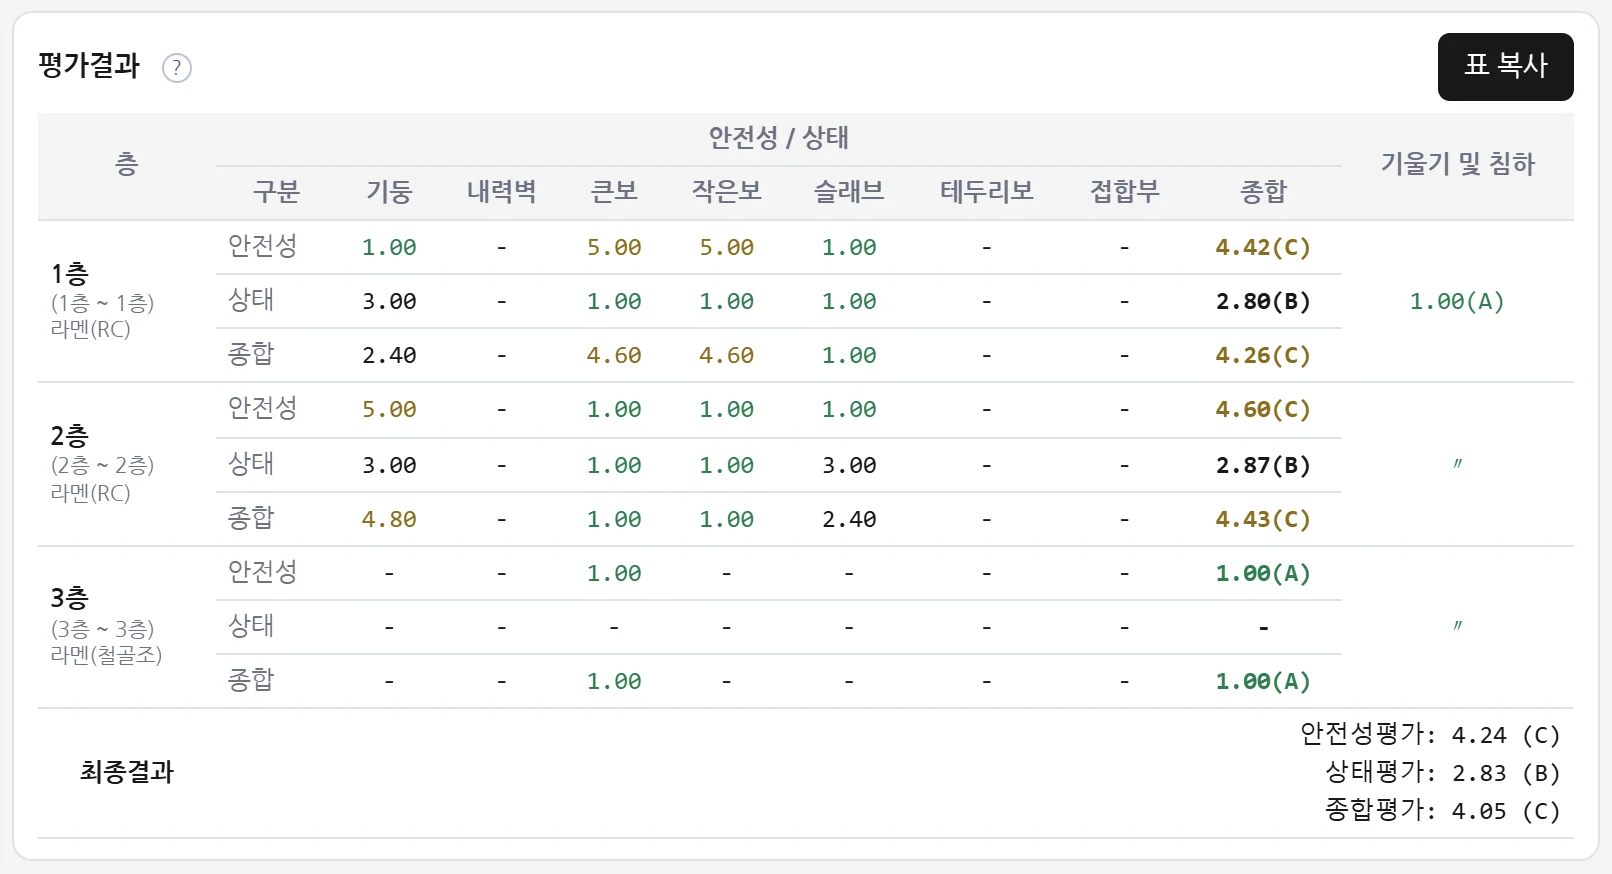The height and width of the screenshot is (874, 1612).
Task: Click the 층 column header
Action: pyautogui.click(x=126, y=164)
